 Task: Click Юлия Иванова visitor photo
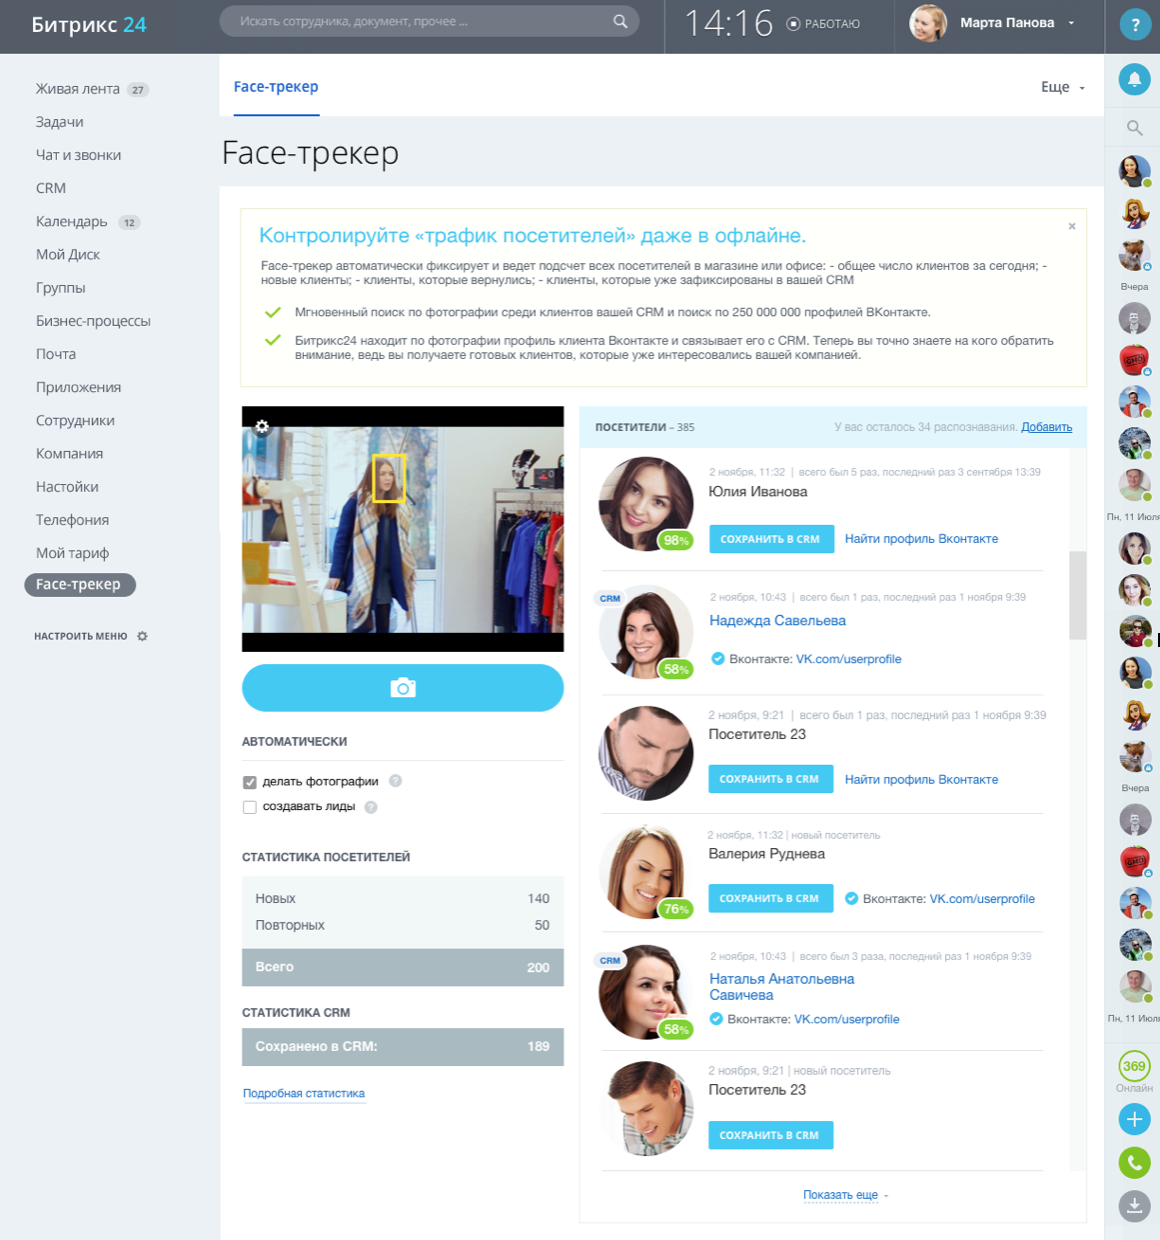[x=646, y=504]
